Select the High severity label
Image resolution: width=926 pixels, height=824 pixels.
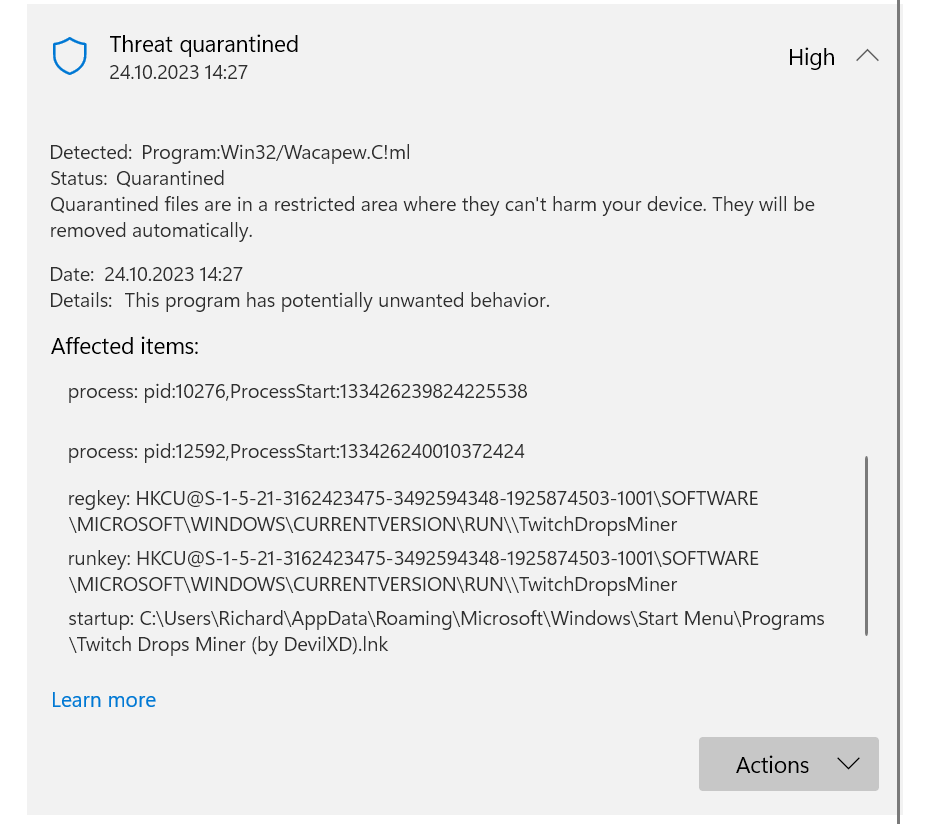811,57
